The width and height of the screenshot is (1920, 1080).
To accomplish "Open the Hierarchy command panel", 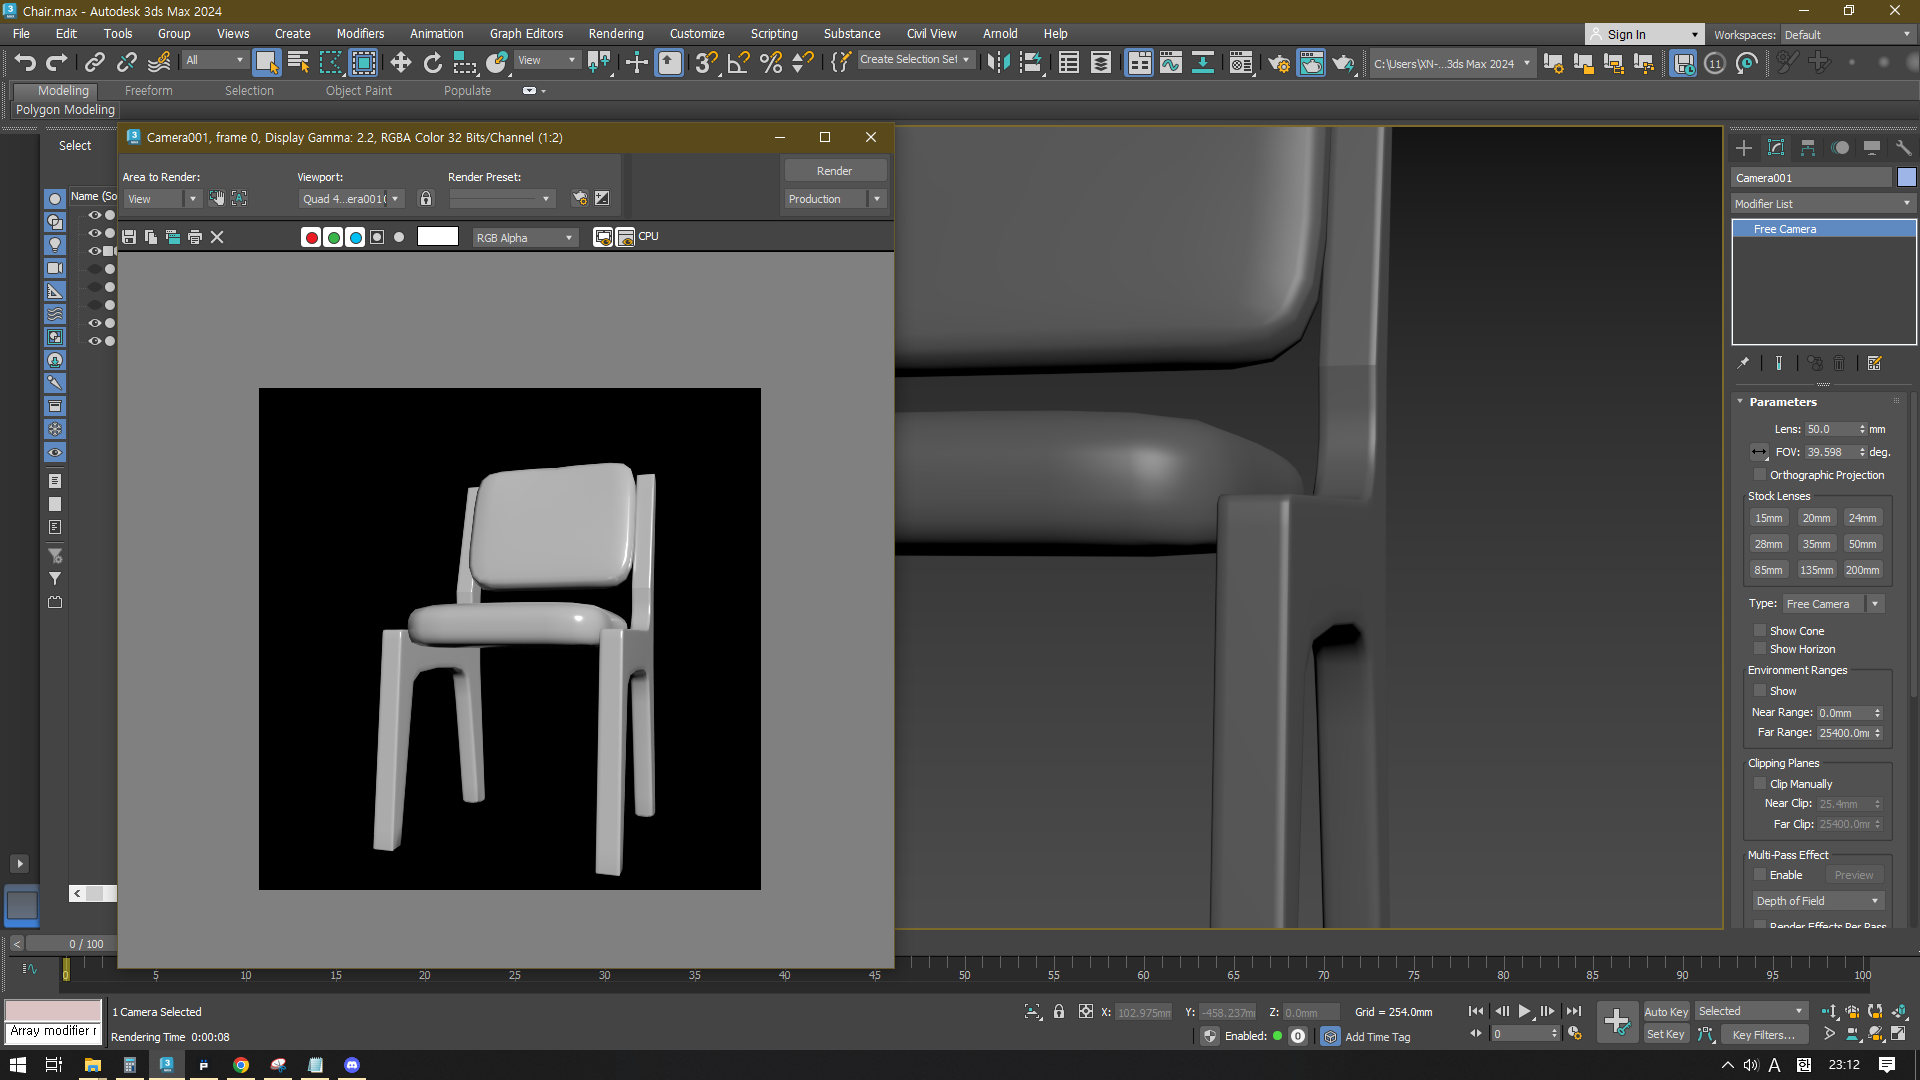I will coord(1808,148).
